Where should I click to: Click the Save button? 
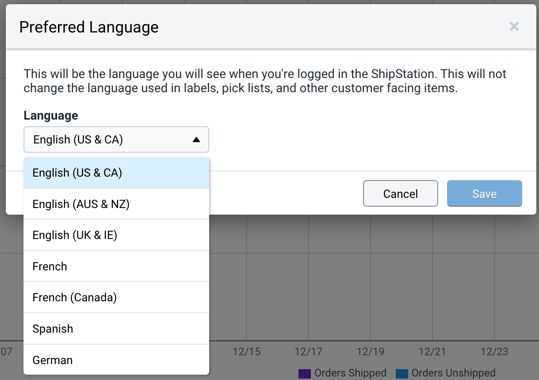click(484, 194)
